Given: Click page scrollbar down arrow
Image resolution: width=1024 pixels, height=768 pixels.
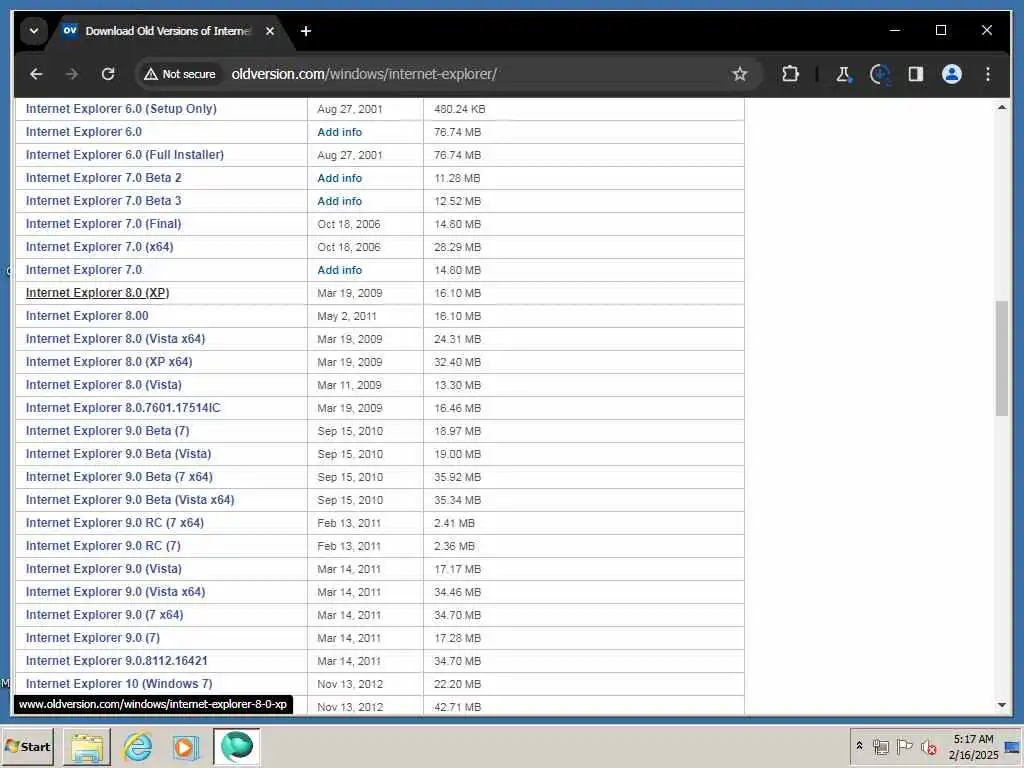Looking at the screenshot, I should tap(1002, 705).
